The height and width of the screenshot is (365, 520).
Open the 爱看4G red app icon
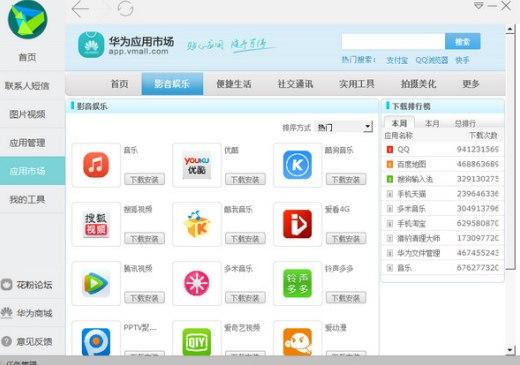297,224
